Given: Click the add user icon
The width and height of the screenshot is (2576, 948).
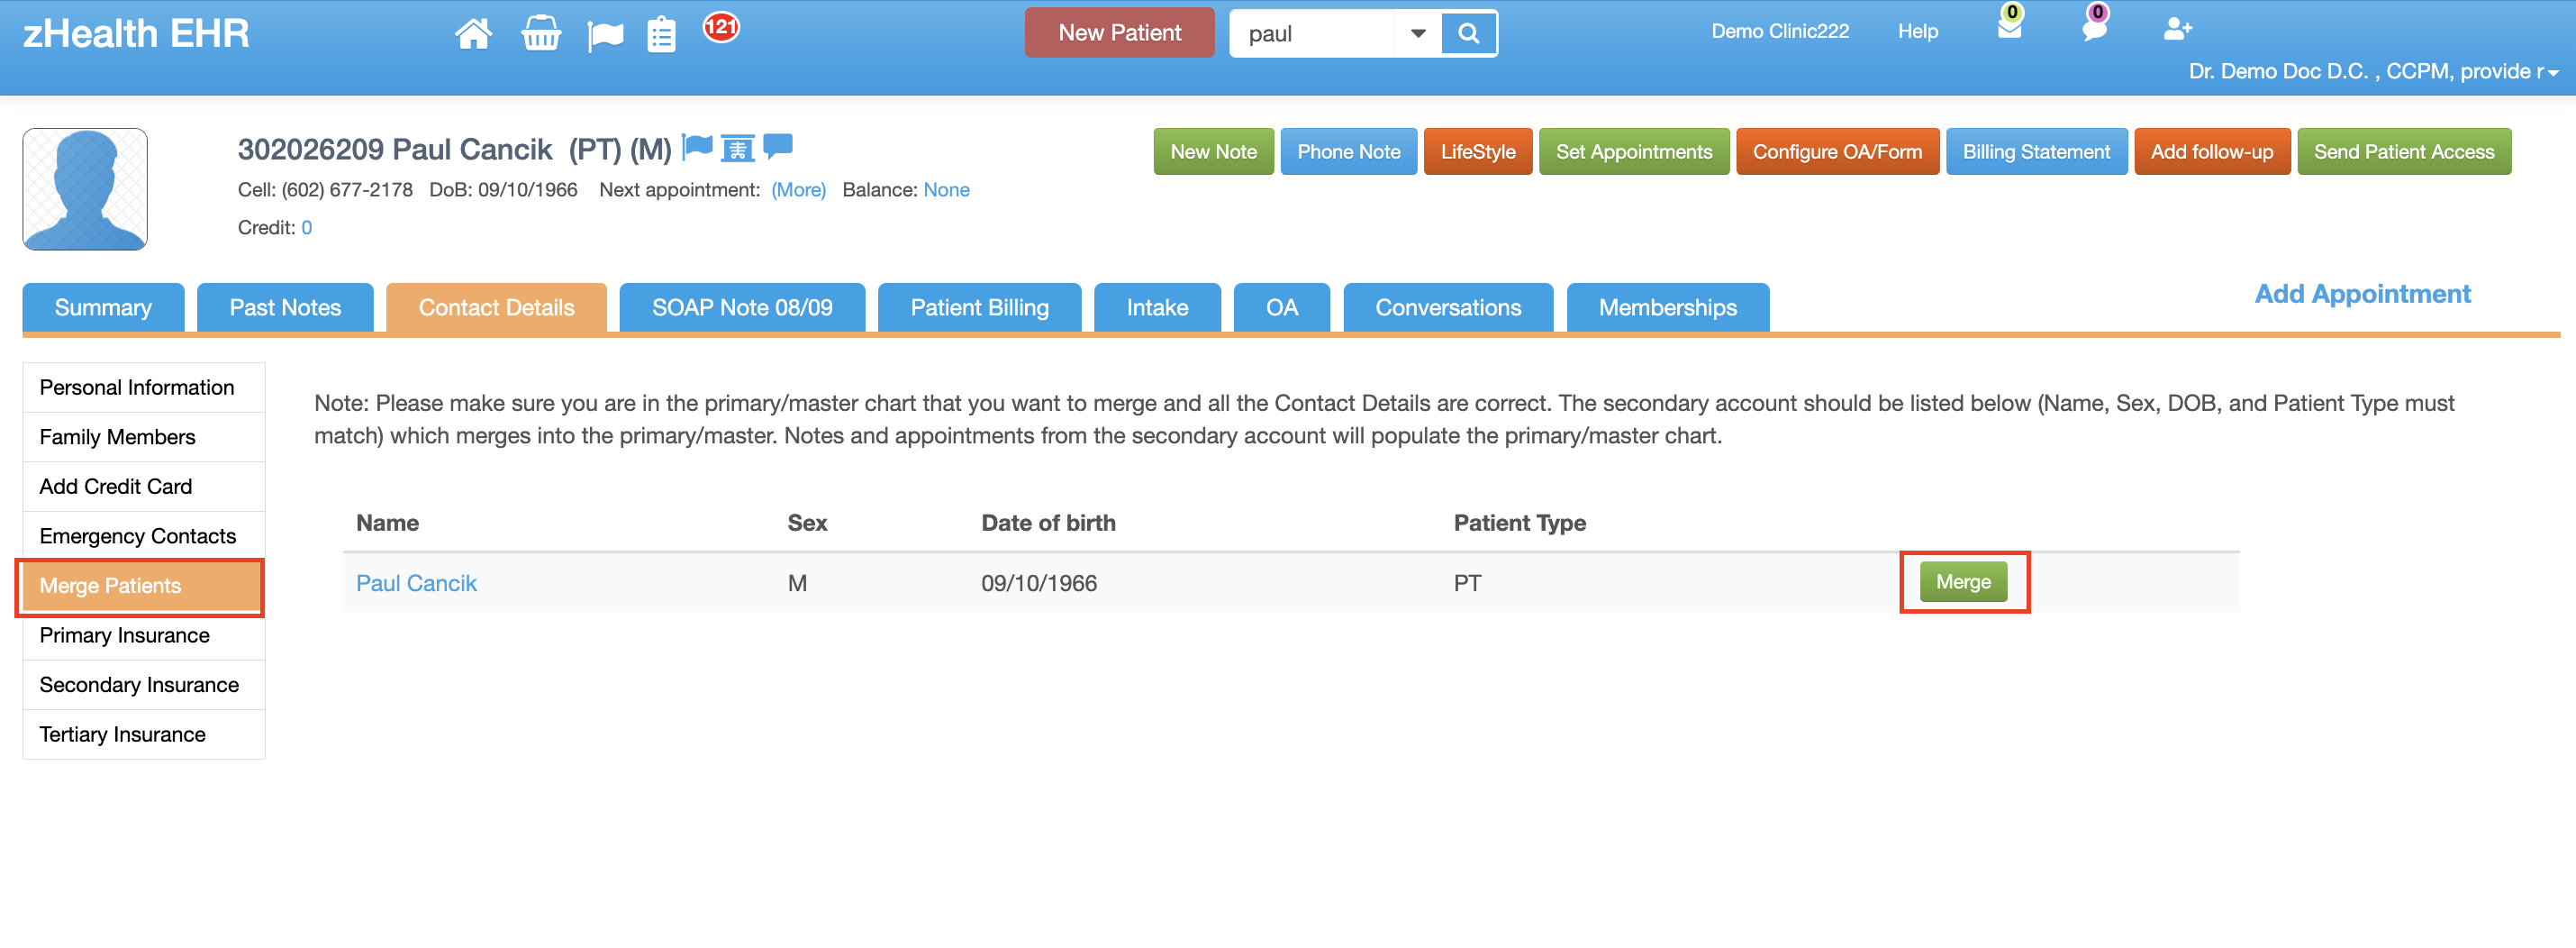Looking at the screenshot, I should click(2177, 29).
